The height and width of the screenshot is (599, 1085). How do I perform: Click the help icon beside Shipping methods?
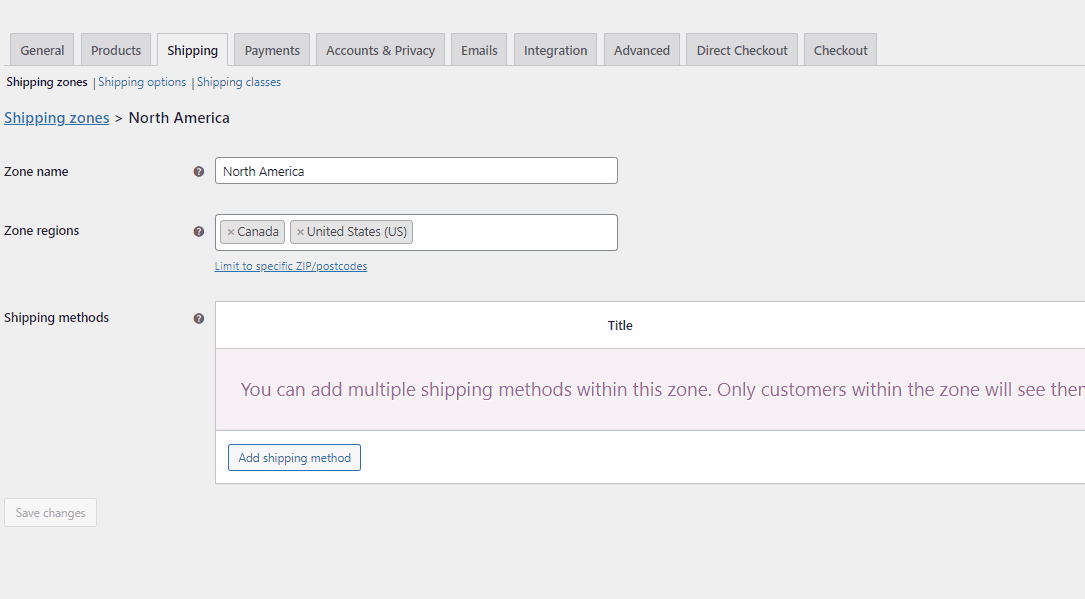(199, 319)
